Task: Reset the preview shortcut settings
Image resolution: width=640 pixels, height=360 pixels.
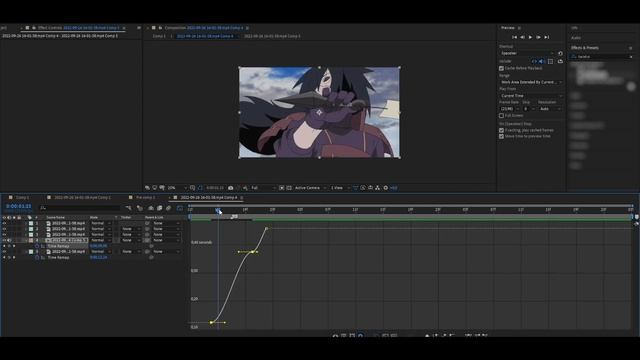Action: pyautogui.click(x=560, y=53)
